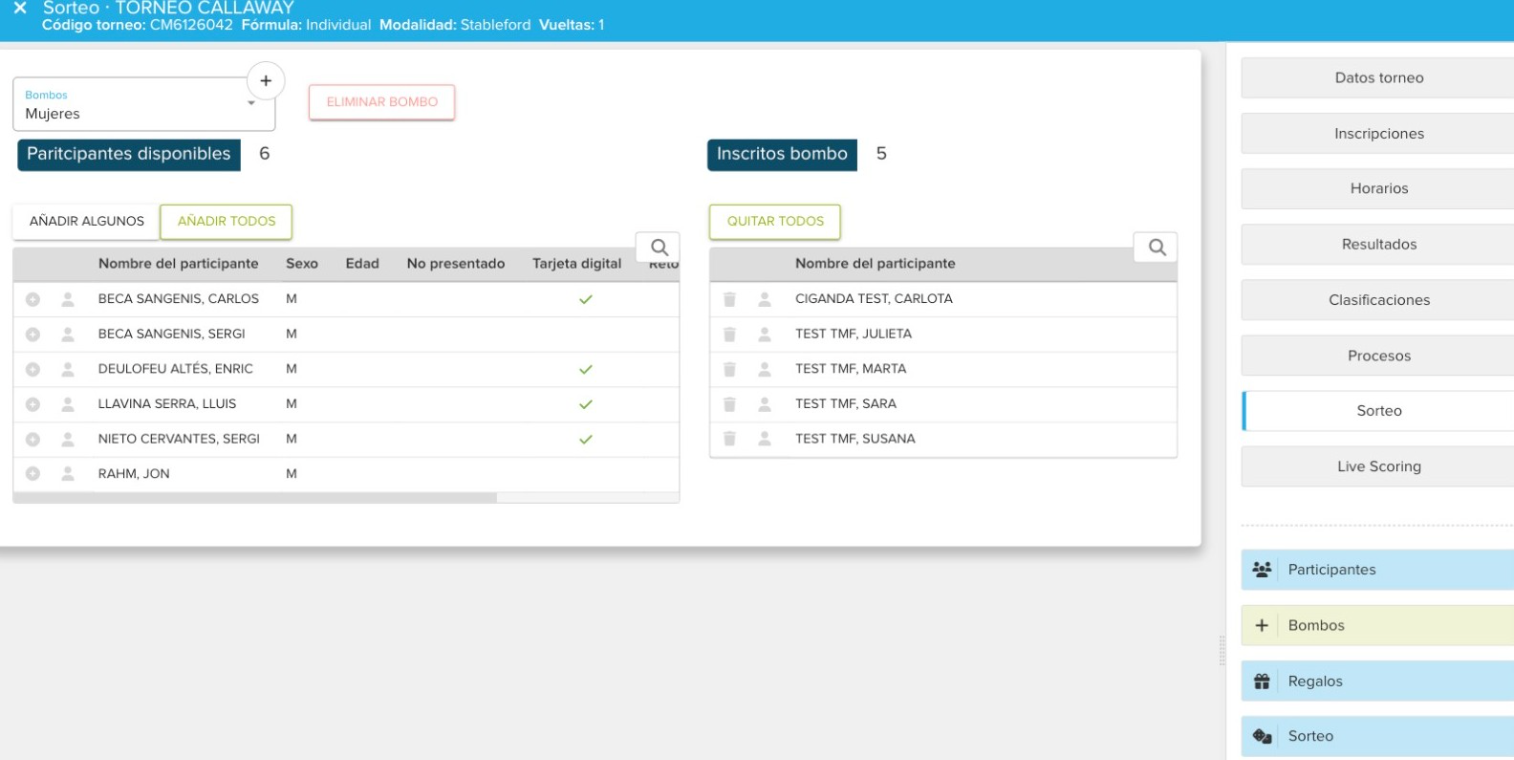Viewport: 1514px width, 760px height.
Task: Open the Inscripciones tab in sidebar
Action: (1378, 133)
